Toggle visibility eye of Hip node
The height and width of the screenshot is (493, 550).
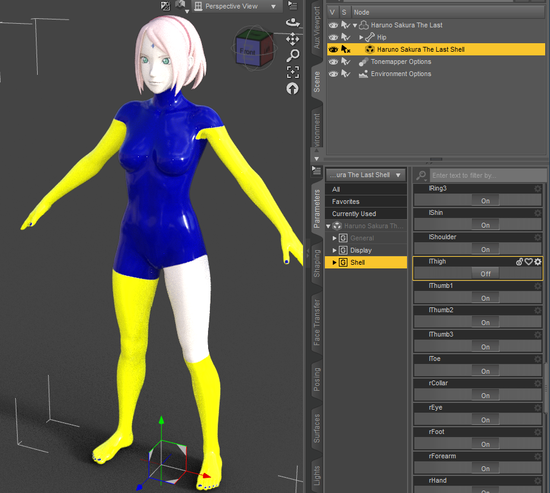[x=333, y=37]
